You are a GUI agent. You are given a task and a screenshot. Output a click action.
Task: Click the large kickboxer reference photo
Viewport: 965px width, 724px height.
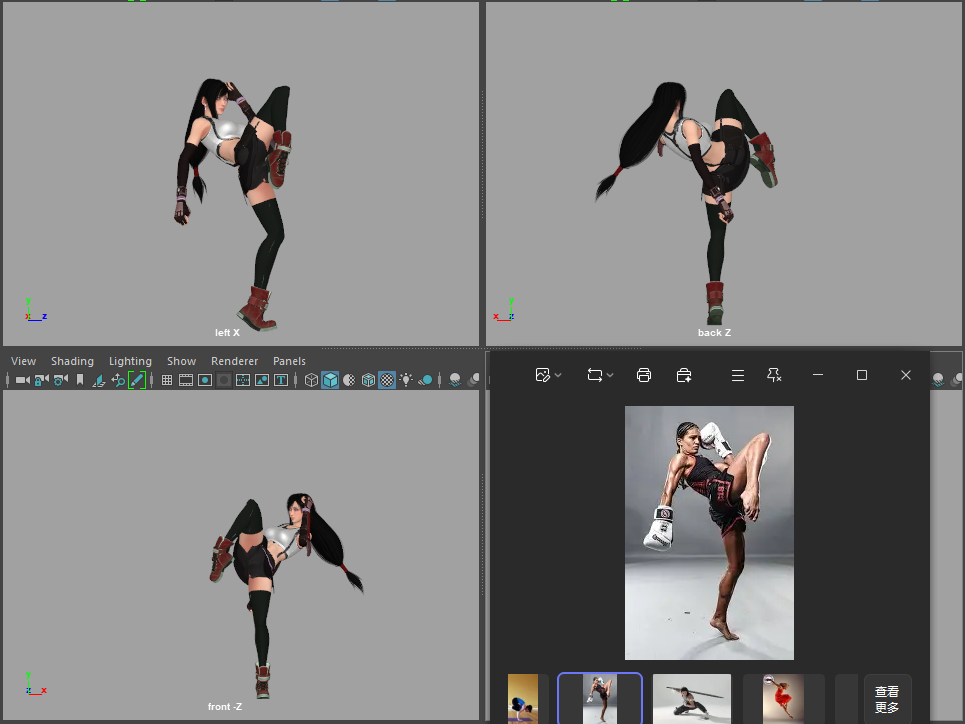click(709, 533)
